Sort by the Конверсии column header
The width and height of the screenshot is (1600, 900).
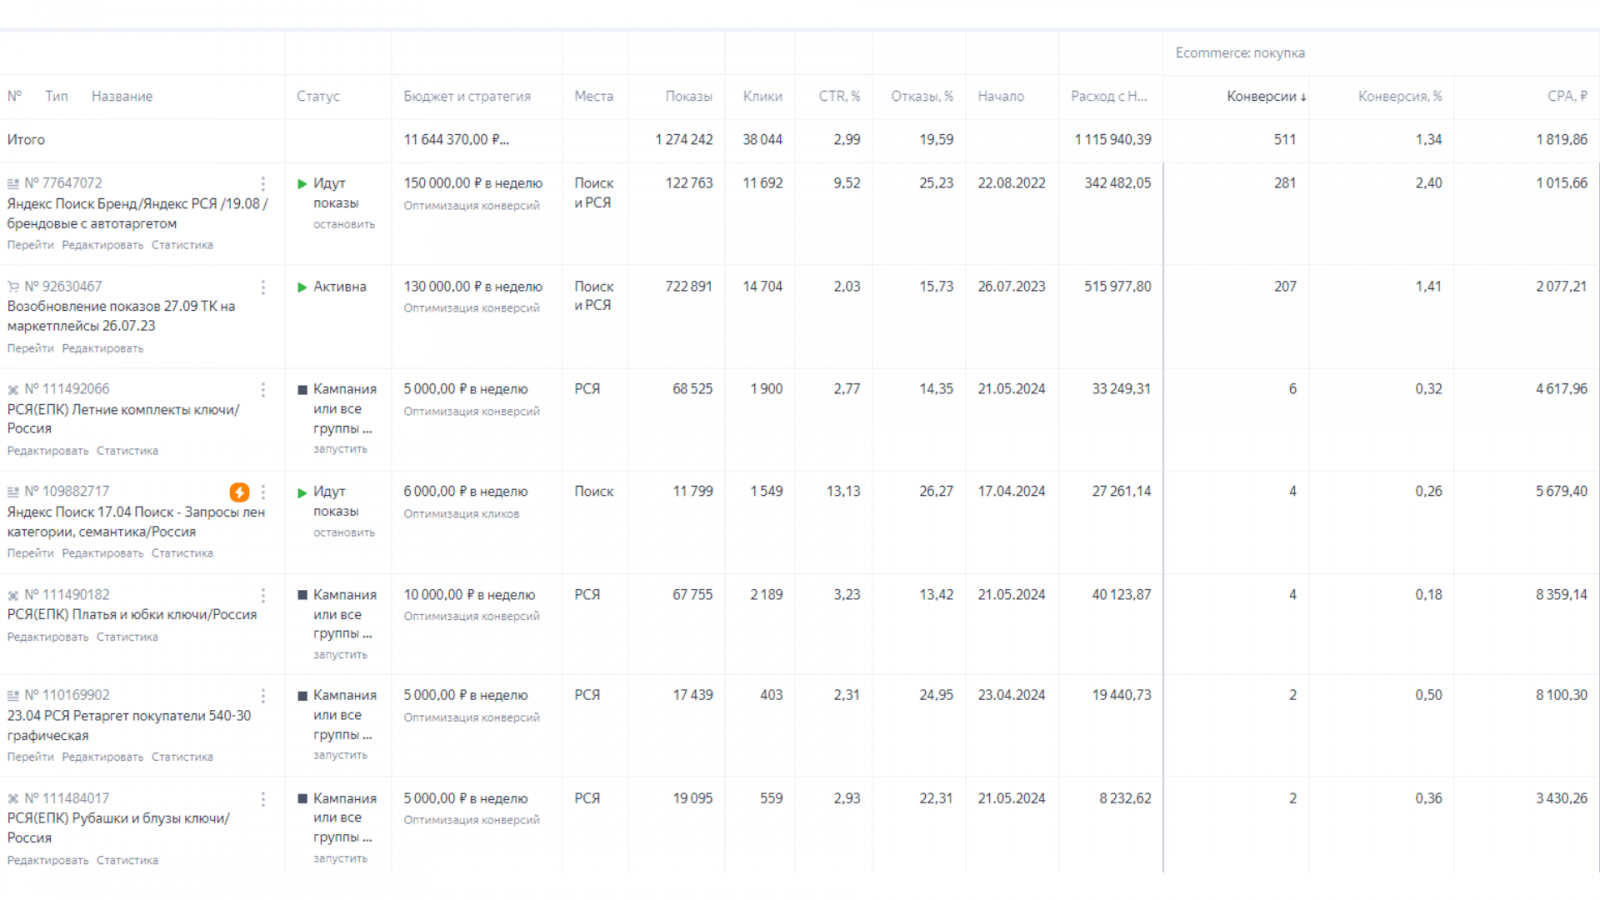pyautogui.click(x=1265, y=97)
